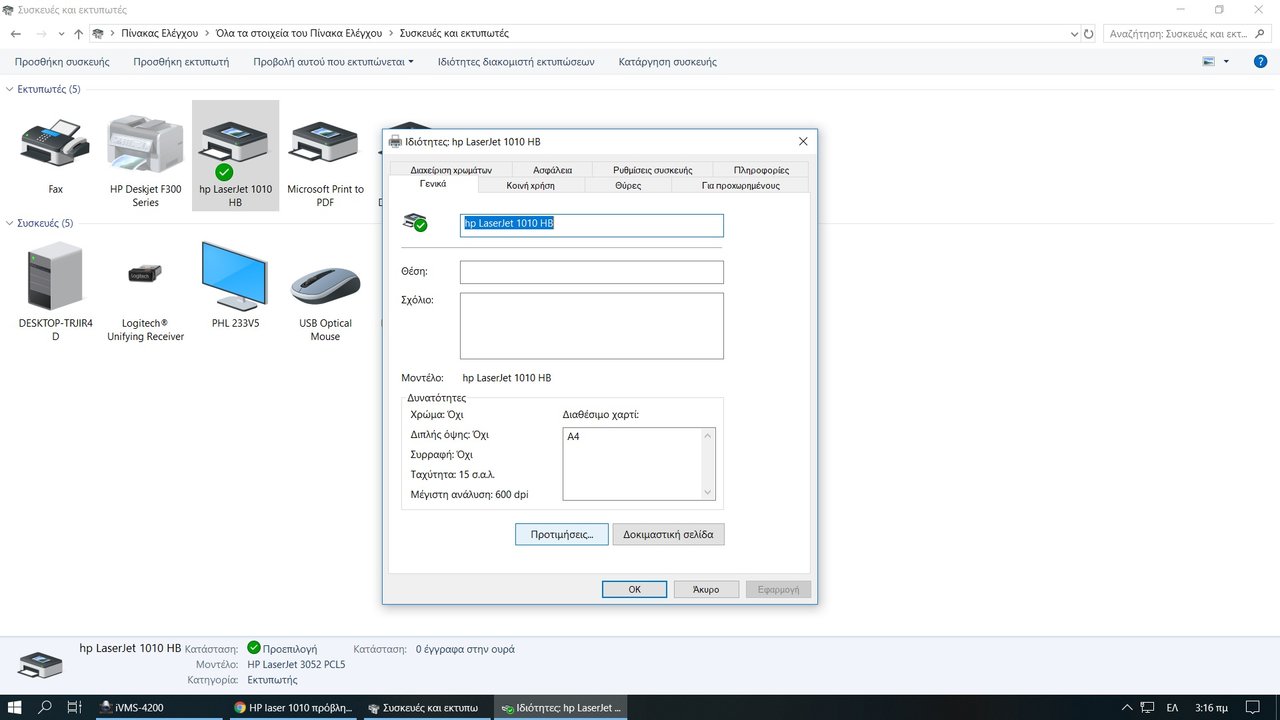Open the view options dropdown arrow
The width and height of the screenshot is (1280, 720).
pos(1227,62)
